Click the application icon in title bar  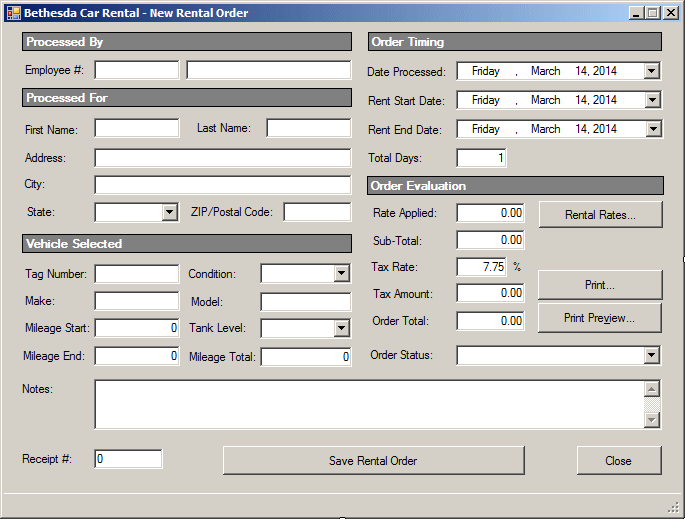[x=14, y=13]
